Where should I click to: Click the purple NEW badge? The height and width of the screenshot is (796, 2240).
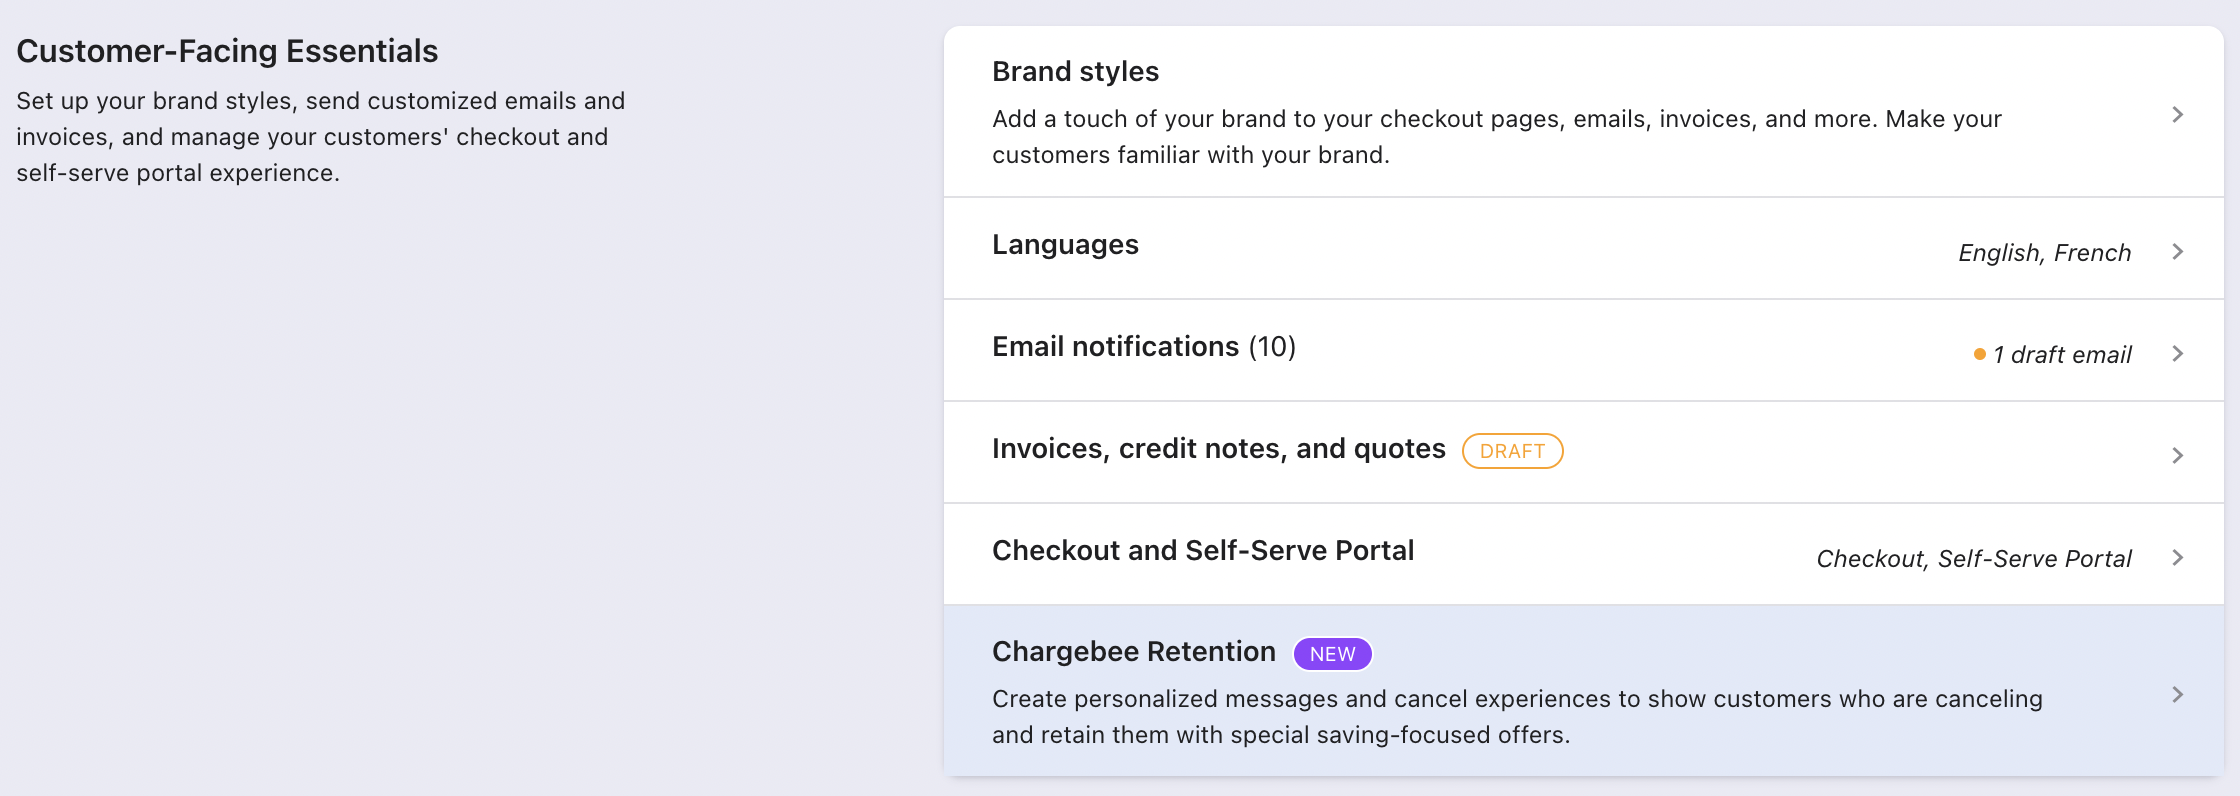pyautogui.click(x=1332, y=654)
